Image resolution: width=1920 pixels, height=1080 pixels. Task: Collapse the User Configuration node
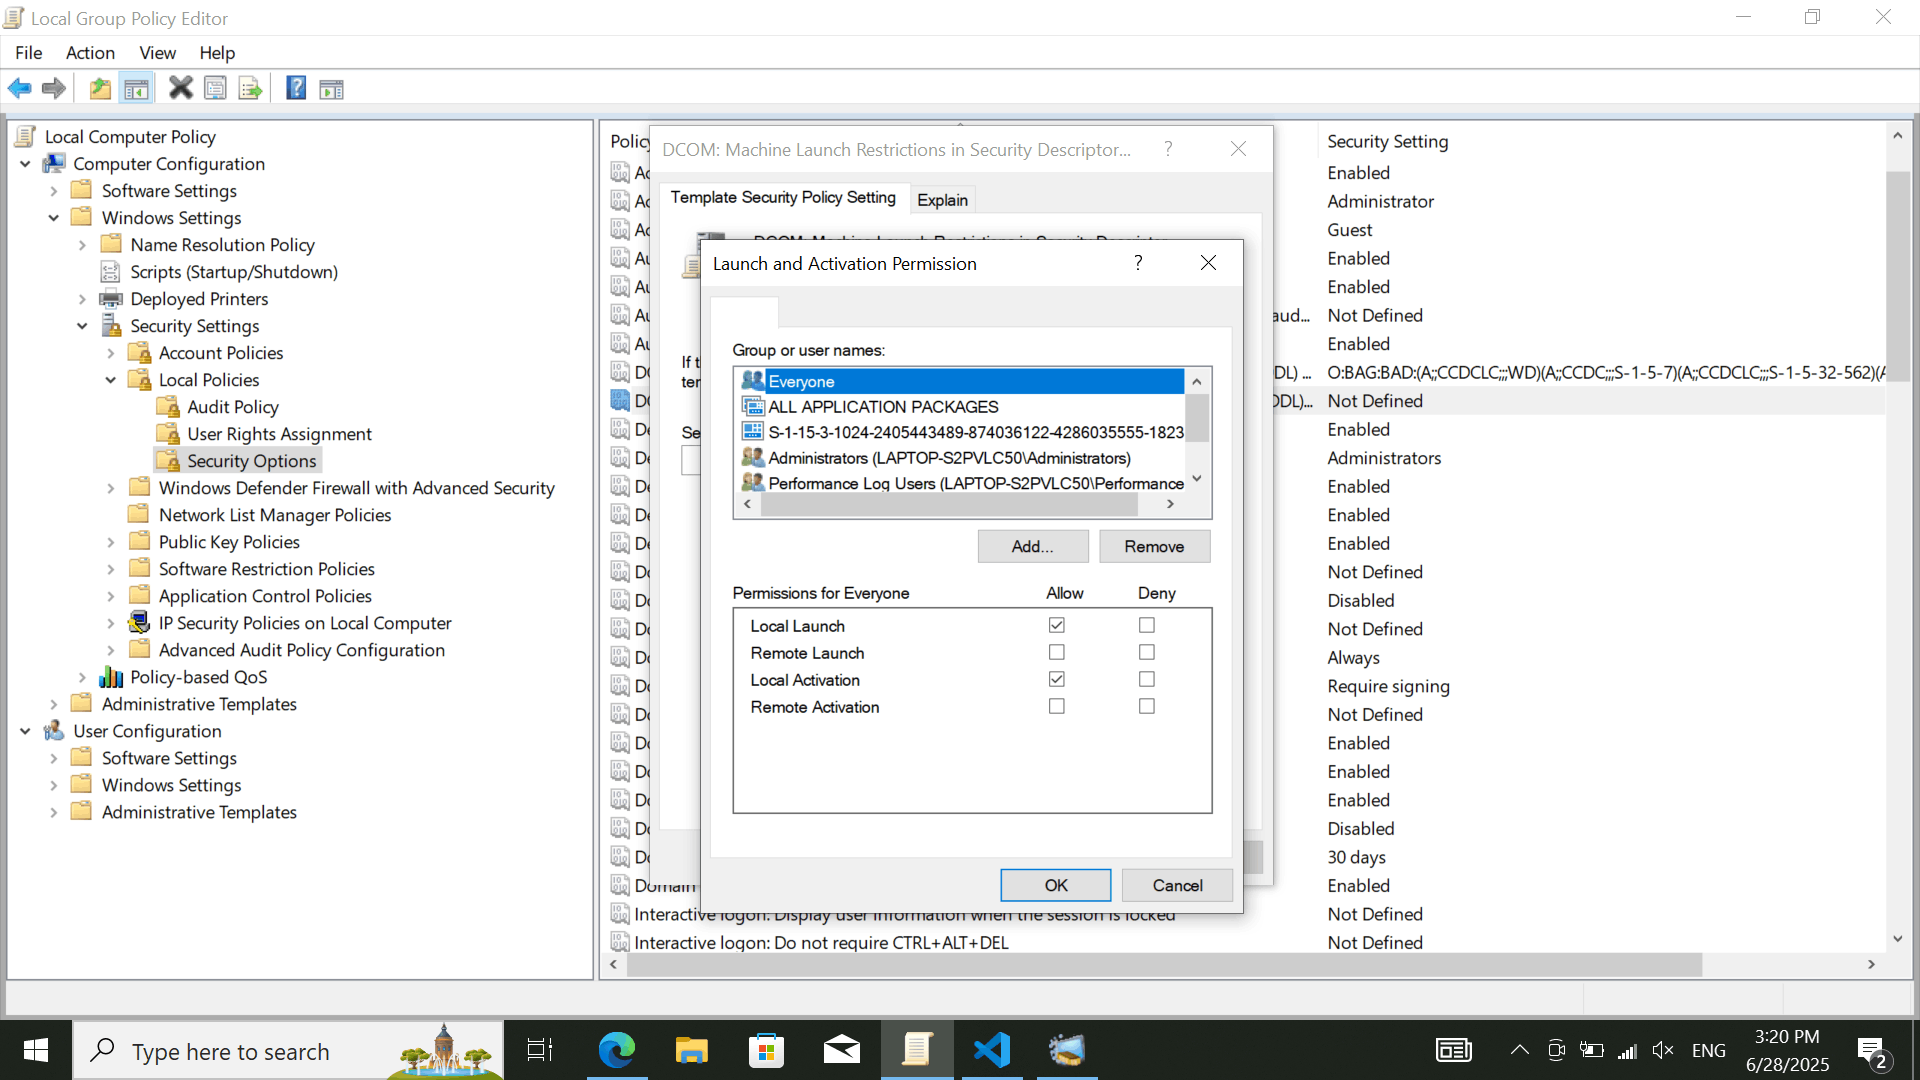[25, 731]
